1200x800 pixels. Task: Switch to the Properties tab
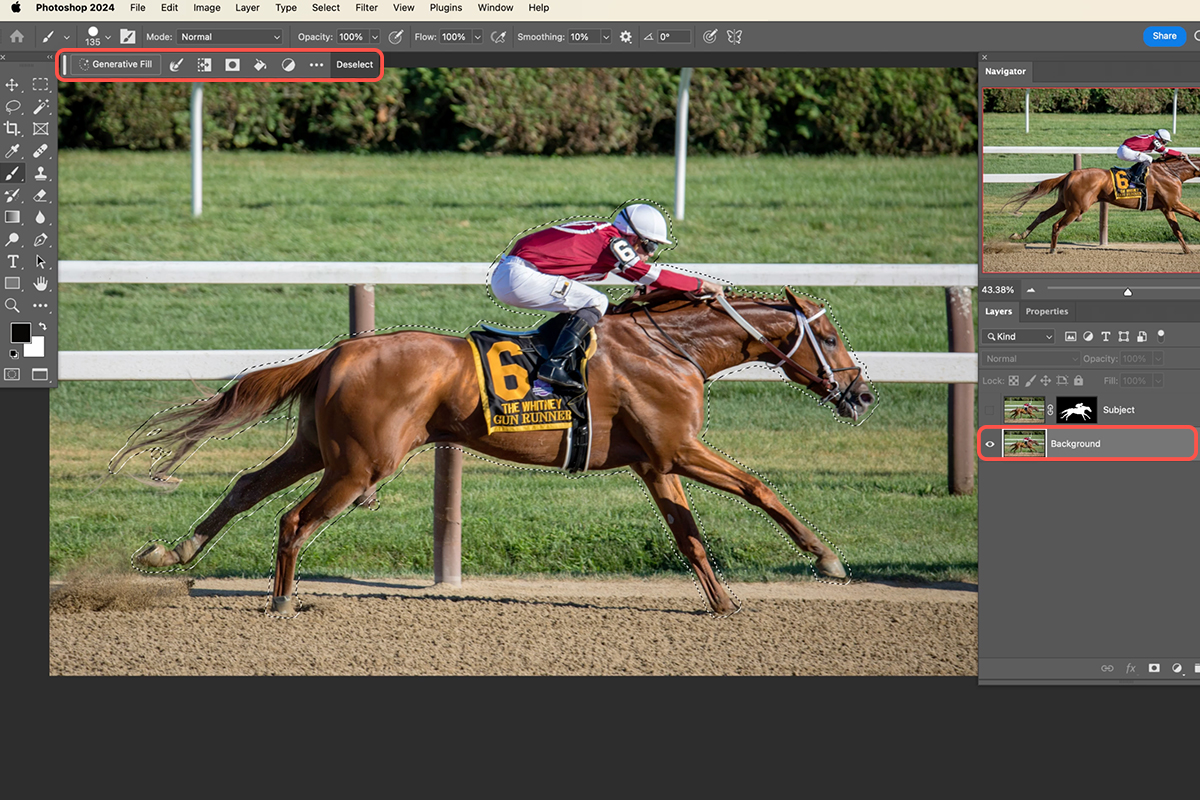[x=1046, y=311]
